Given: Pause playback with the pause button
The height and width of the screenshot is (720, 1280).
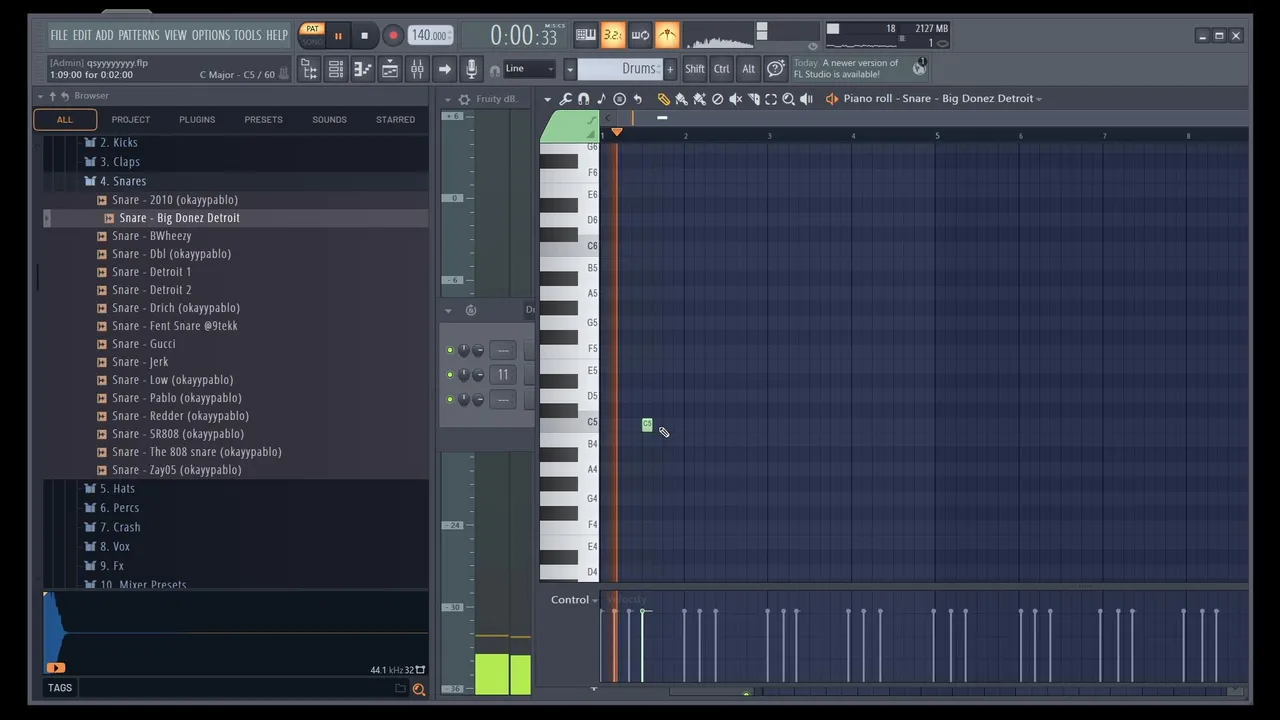Looking at the screenshot, I should point(338,36).
